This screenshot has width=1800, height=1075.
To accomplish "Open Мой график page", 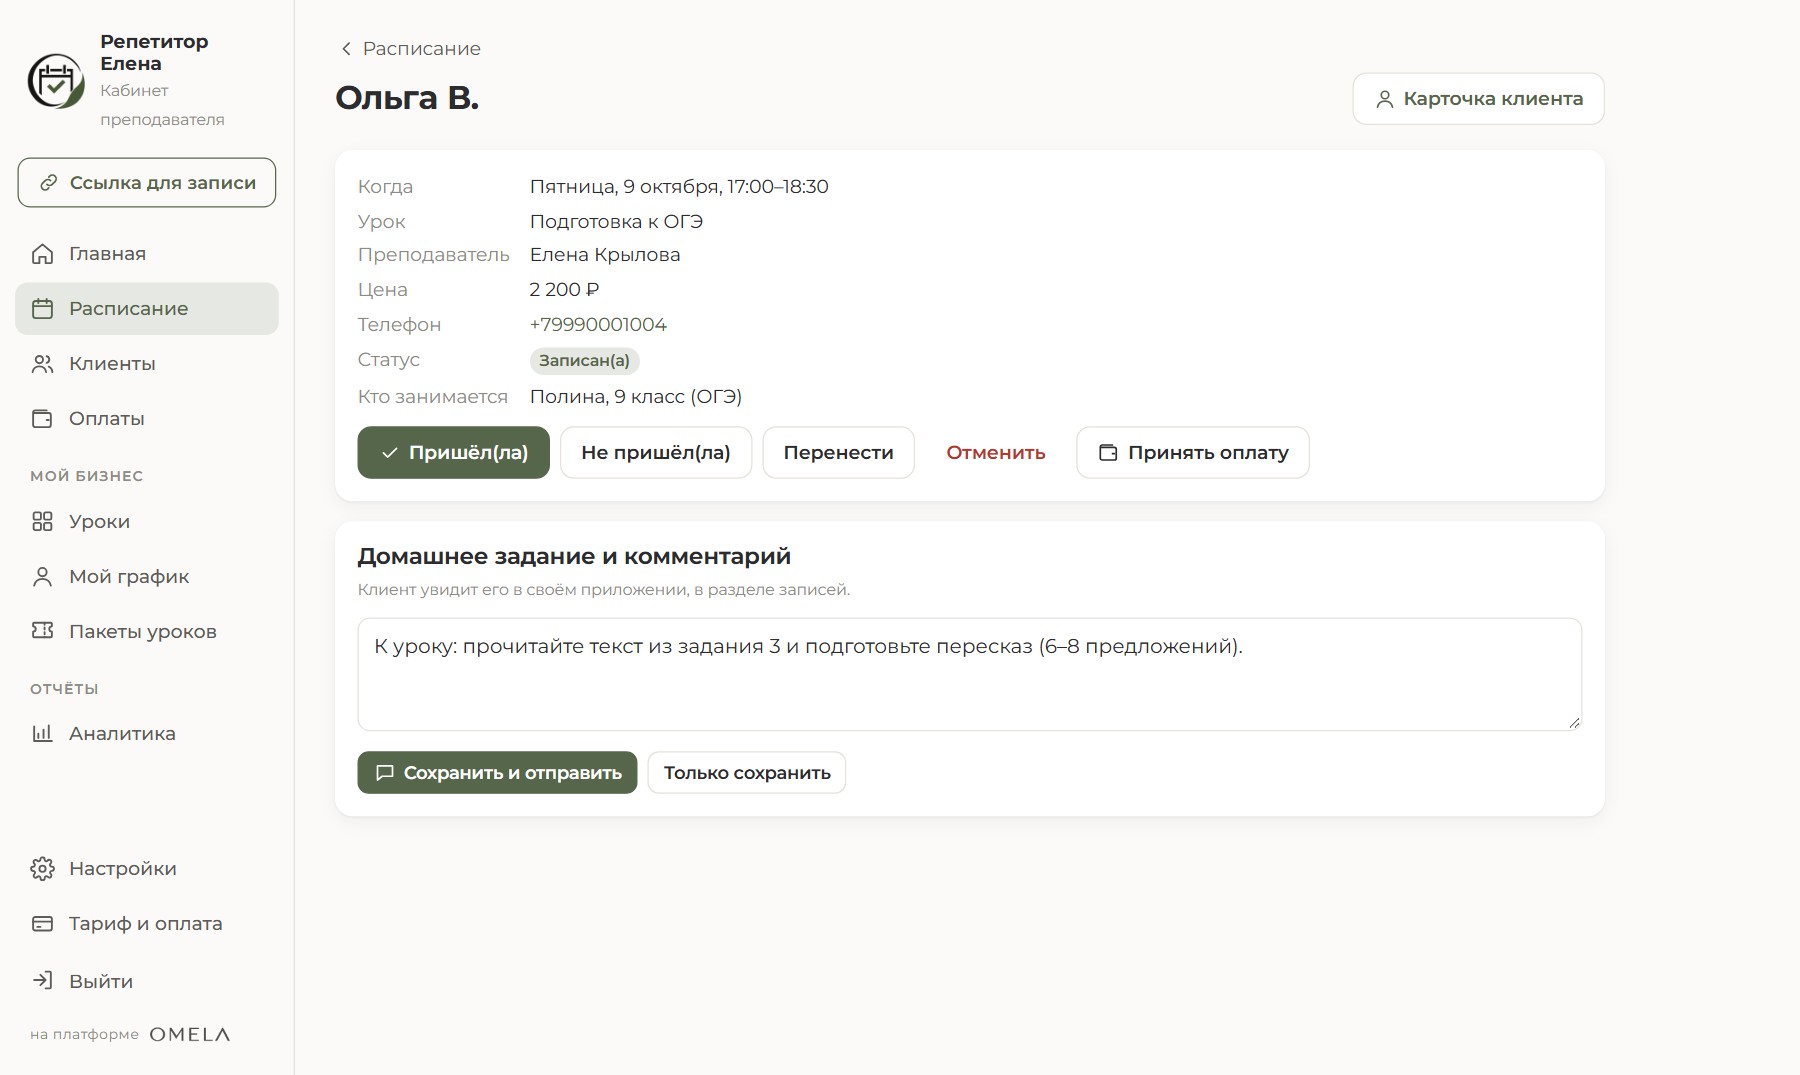I will pos(147,577).
